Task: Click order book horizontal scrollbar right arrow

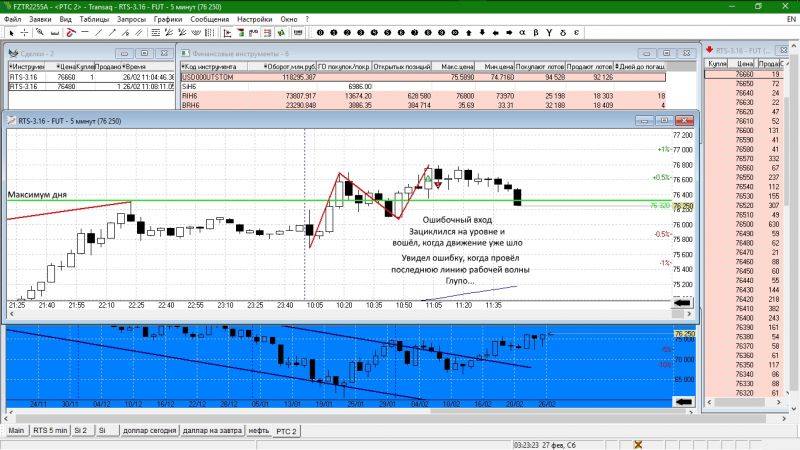Action: 779,402
